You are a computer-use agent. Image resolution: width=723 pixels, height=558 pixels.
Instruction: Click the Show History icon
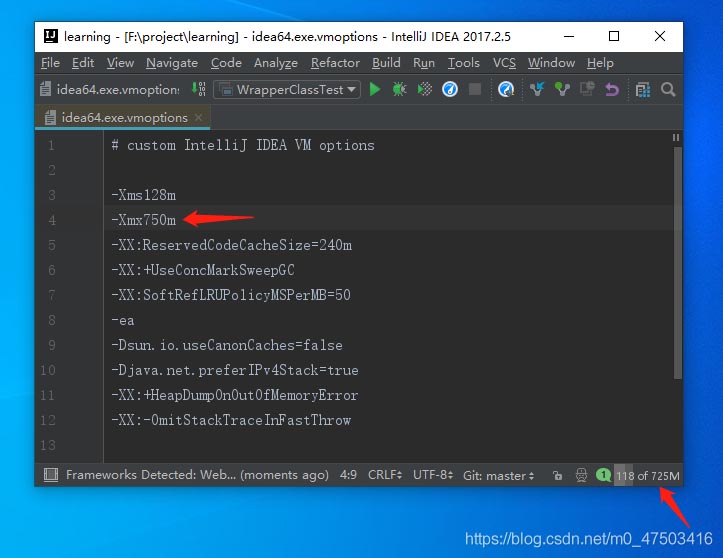(587, 89)
